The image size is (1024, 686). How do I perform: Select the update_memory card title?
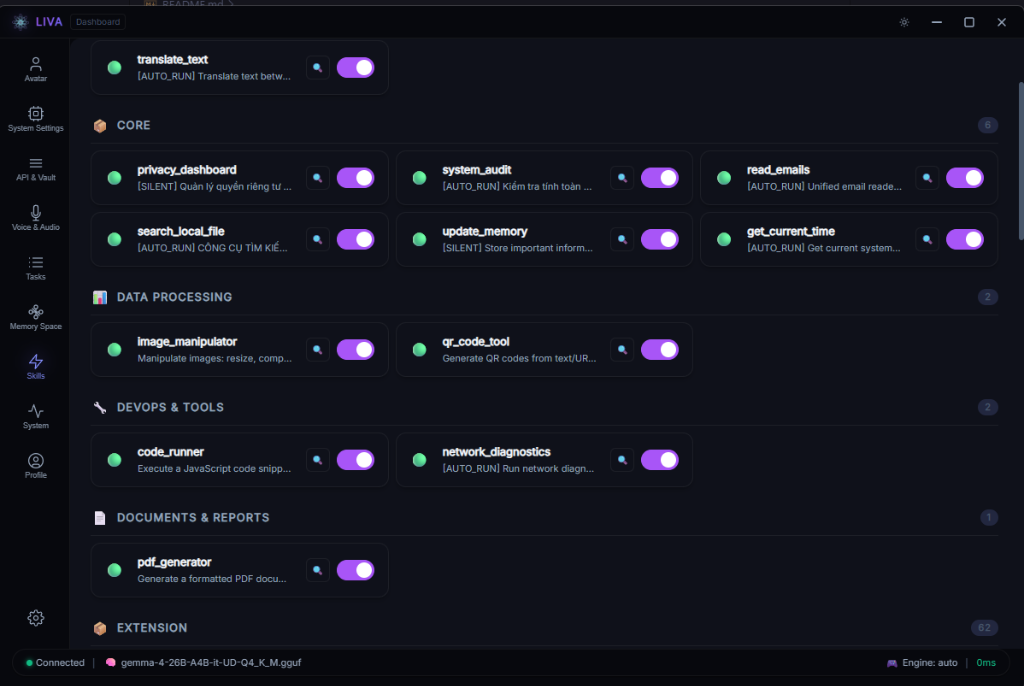tap(485, 231)
